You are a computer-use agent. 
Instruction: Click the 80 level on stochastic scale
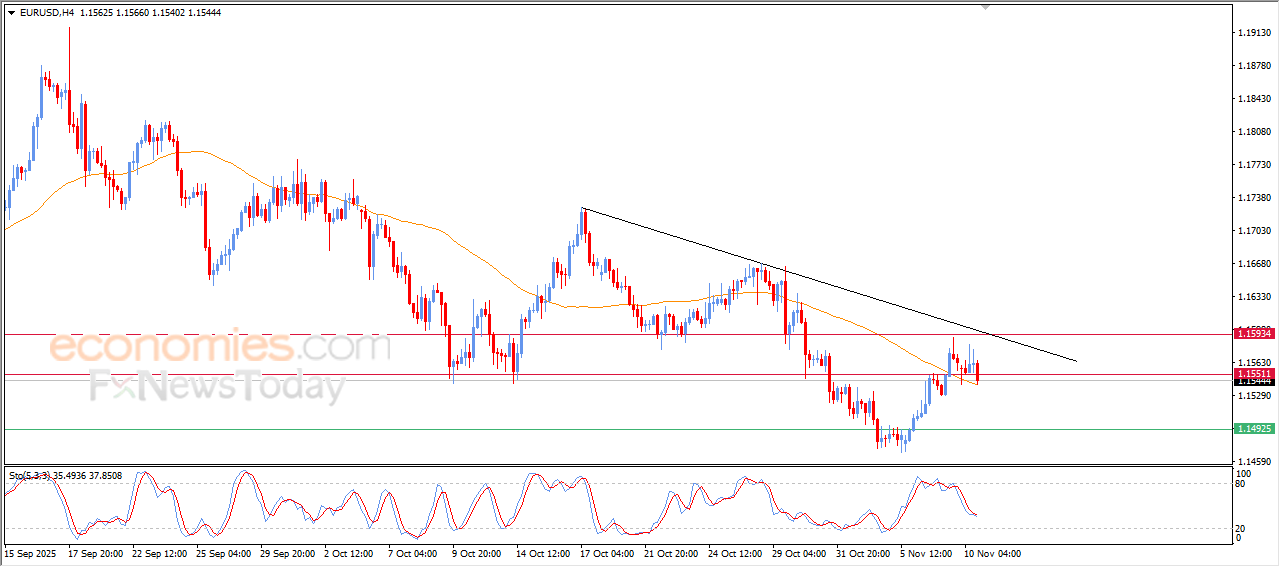1239,484
